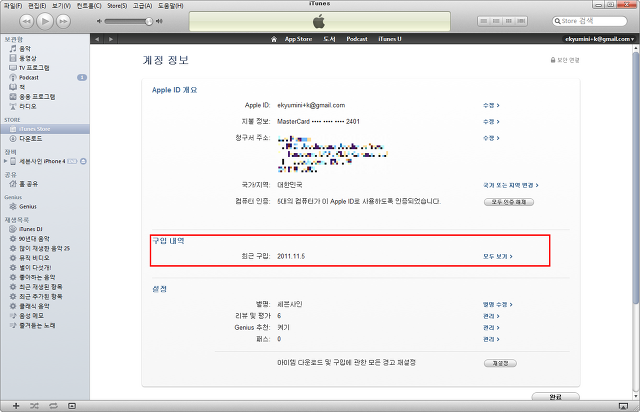Click 관리 link for 리뷰 및 평가
Screen dimensions: 640x412
[x=491, y=316]
